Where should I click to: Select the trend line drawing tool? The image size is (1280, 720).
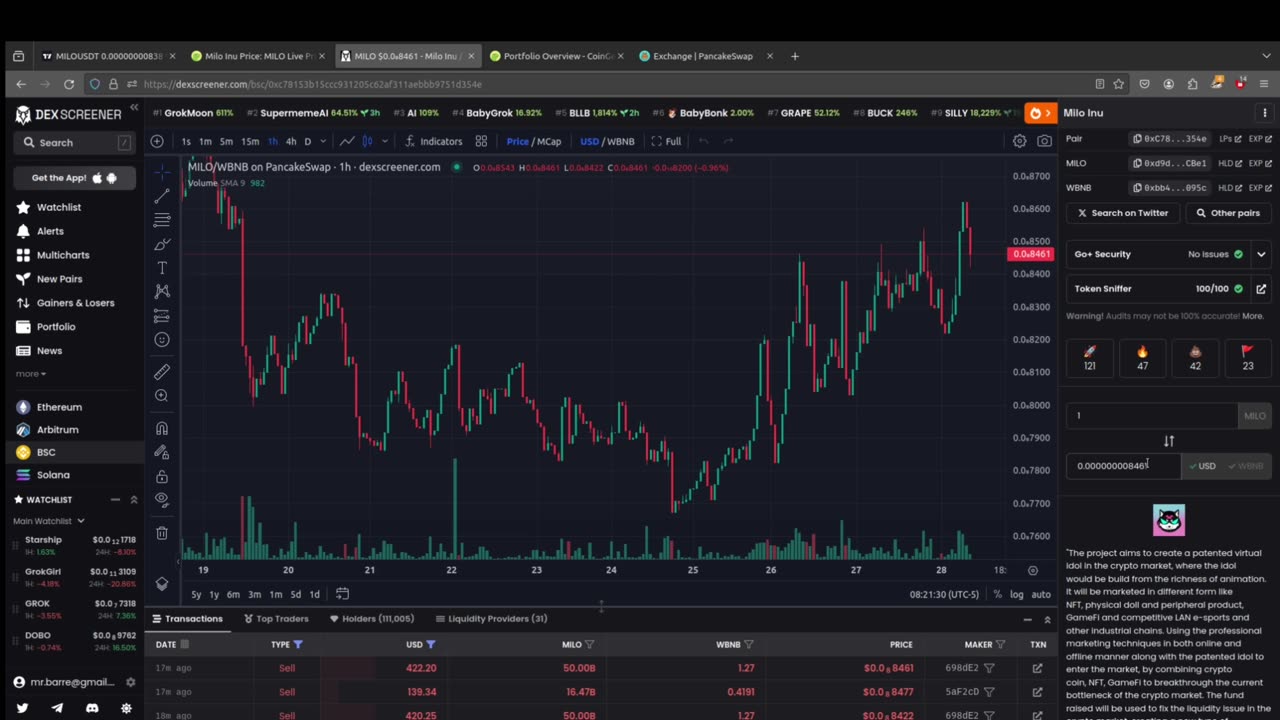(162, 196)
